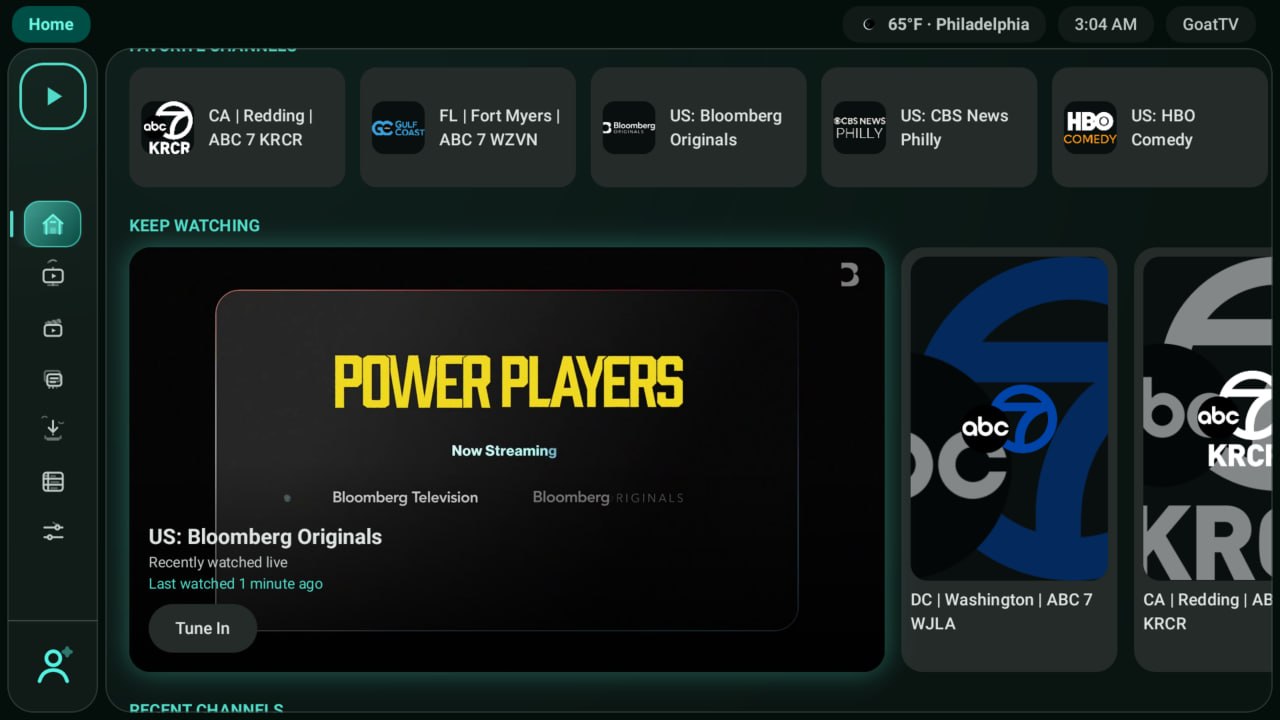Click the KEEP WATCHING section heading
Screen dimensions: 1280x720
pos(194,225)
